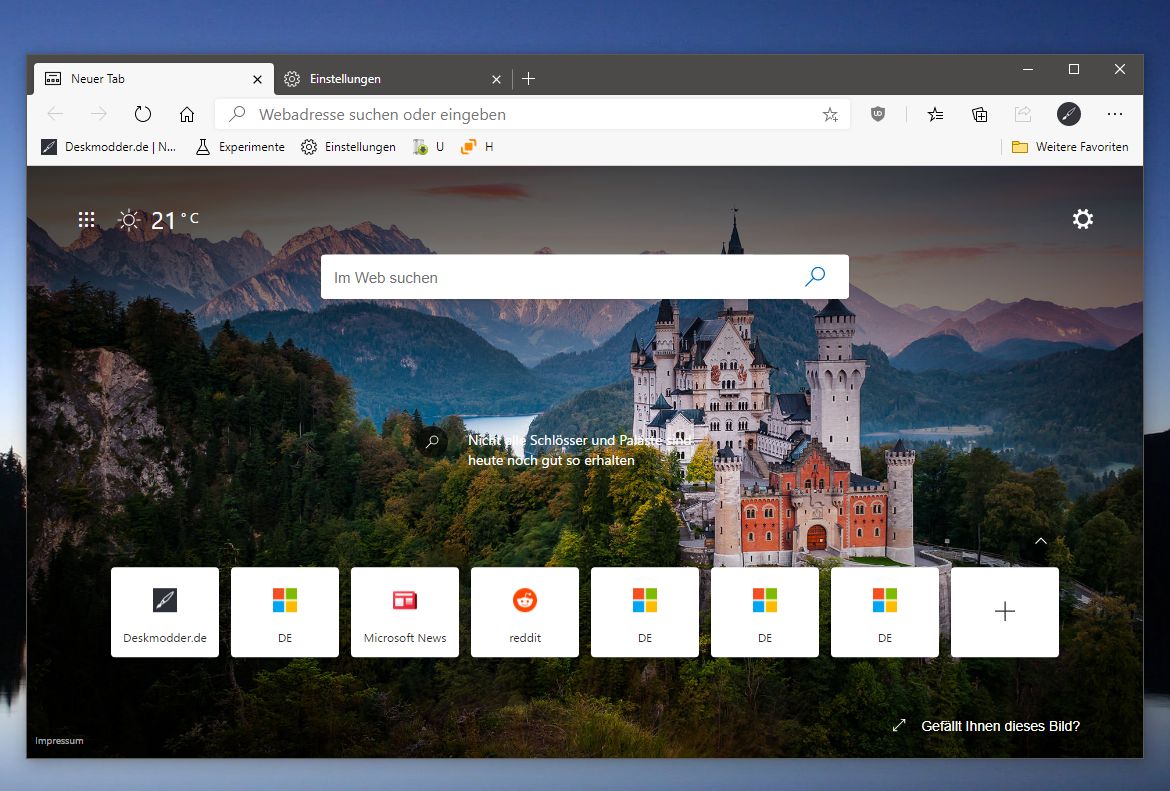Click the Impressum link
Image resolution: width=1170 pixels, height=791 pixels.
59,741
